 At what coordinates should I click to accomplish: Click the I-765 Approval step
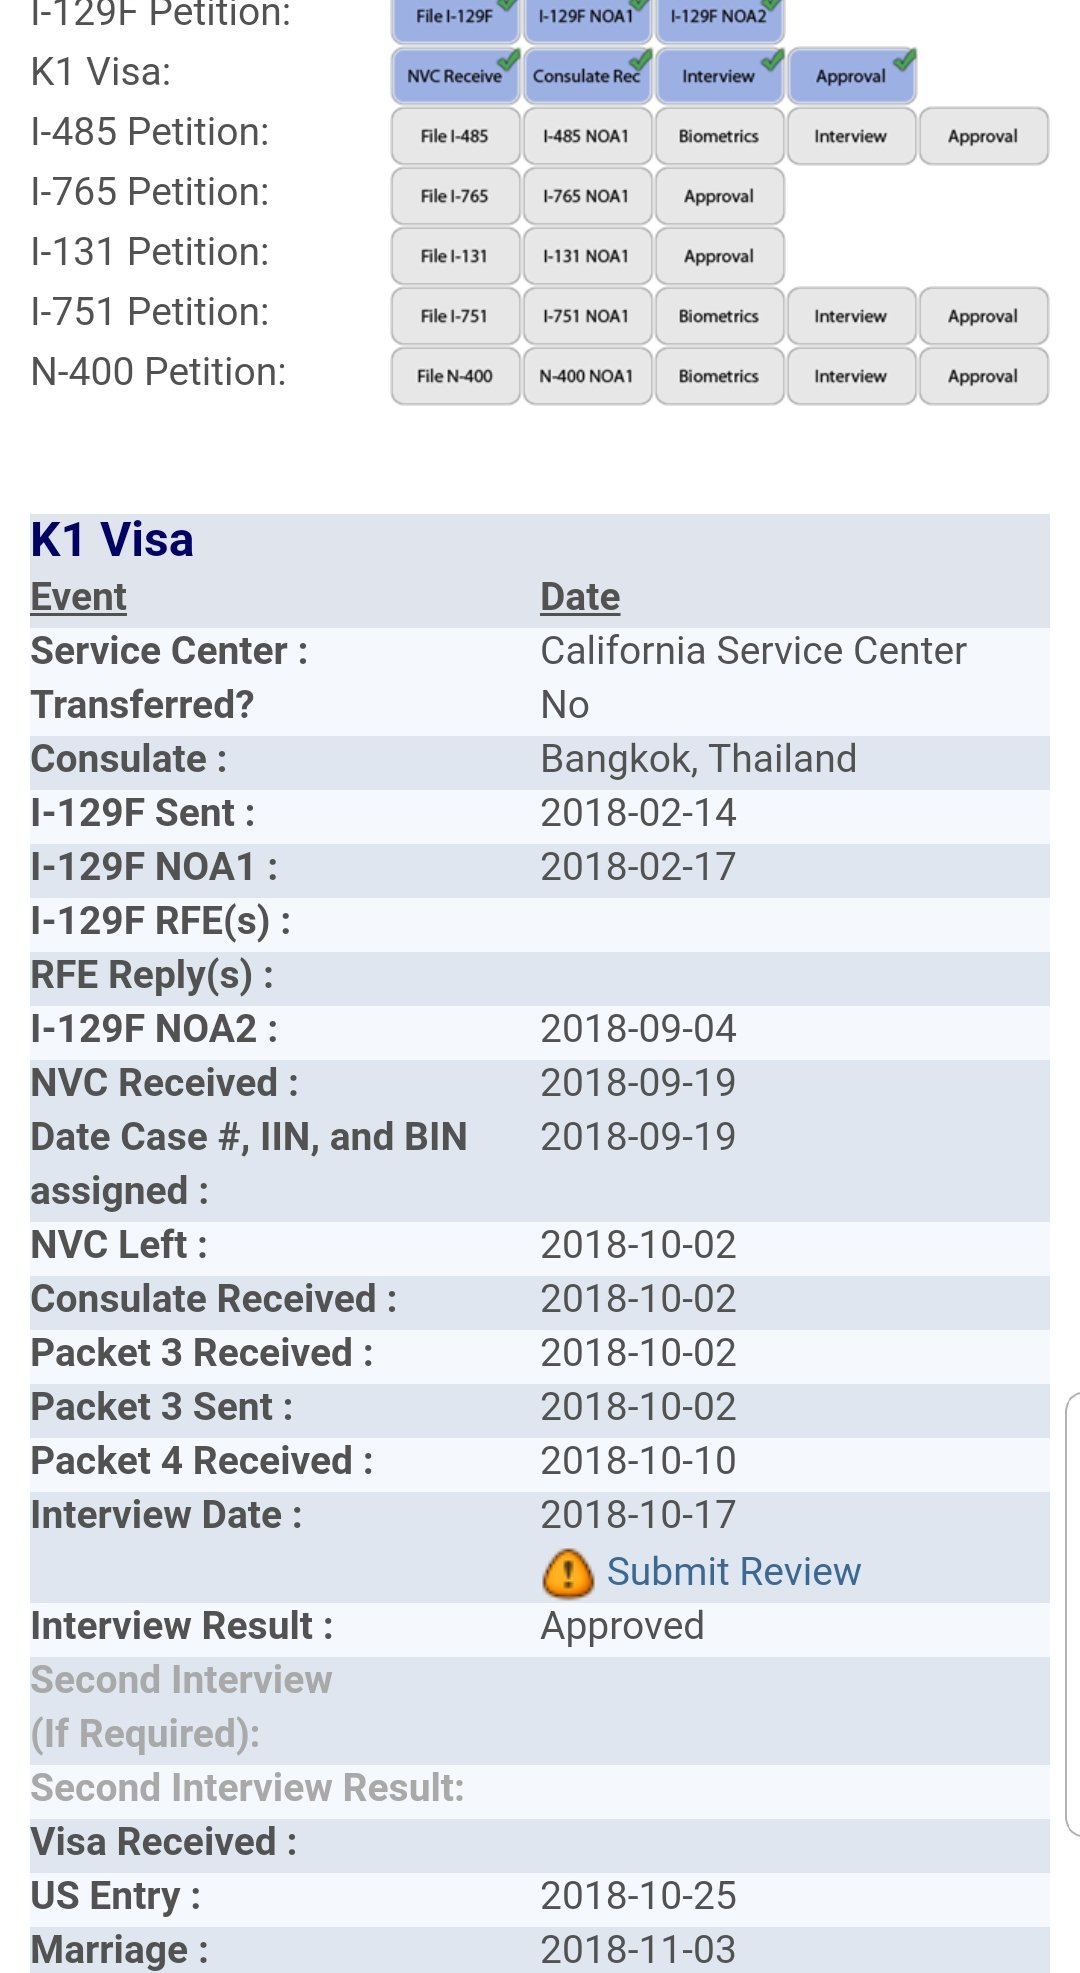coord(719,196)
